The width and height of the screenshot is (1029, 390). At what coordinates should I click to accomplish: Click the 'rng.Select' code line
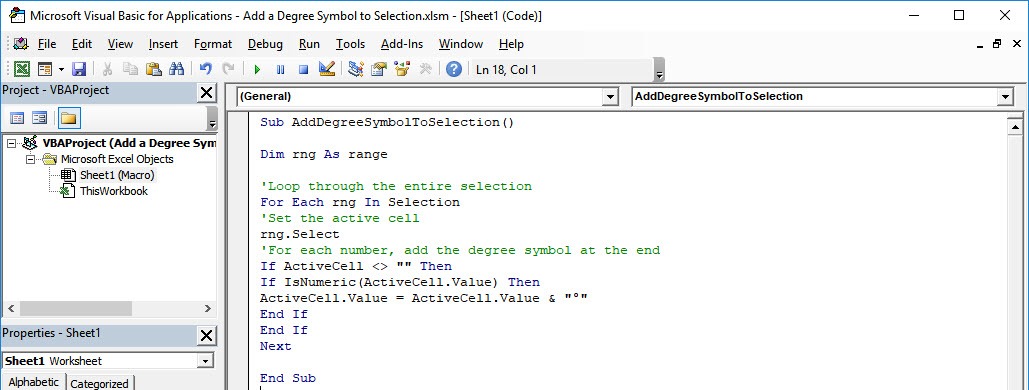click(300, 234)
